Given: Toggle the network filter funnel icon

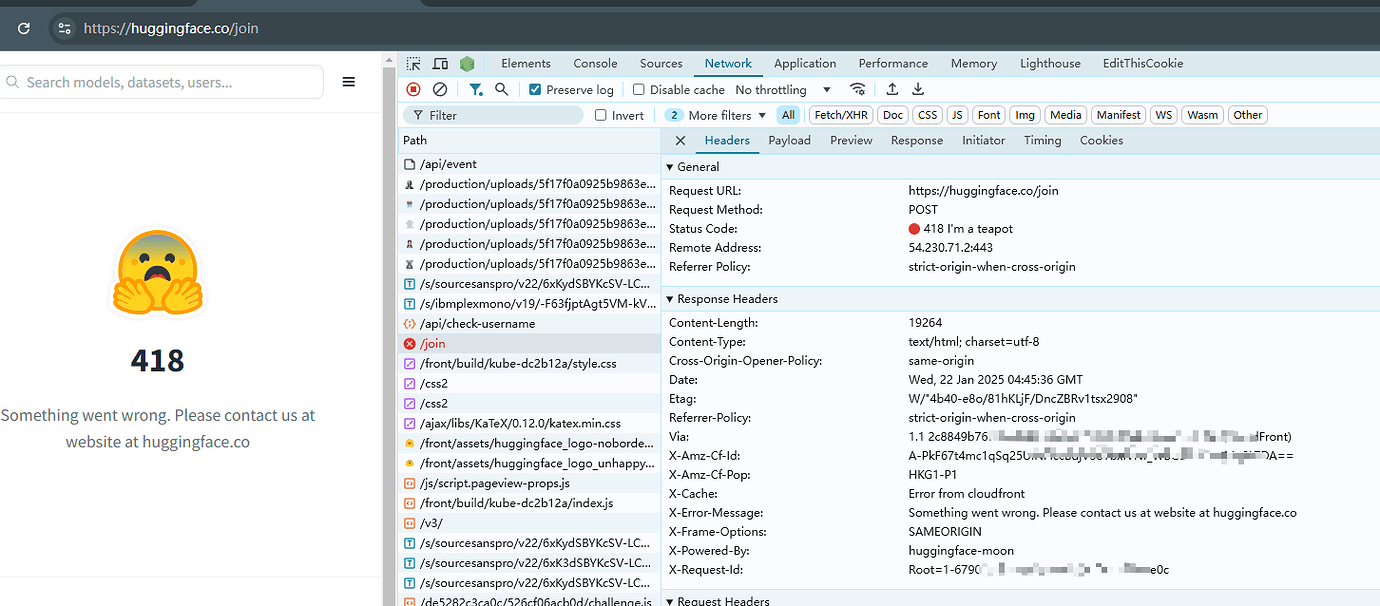Looking at the screenshot, I should pyautogui.click(x=476, y=89).
